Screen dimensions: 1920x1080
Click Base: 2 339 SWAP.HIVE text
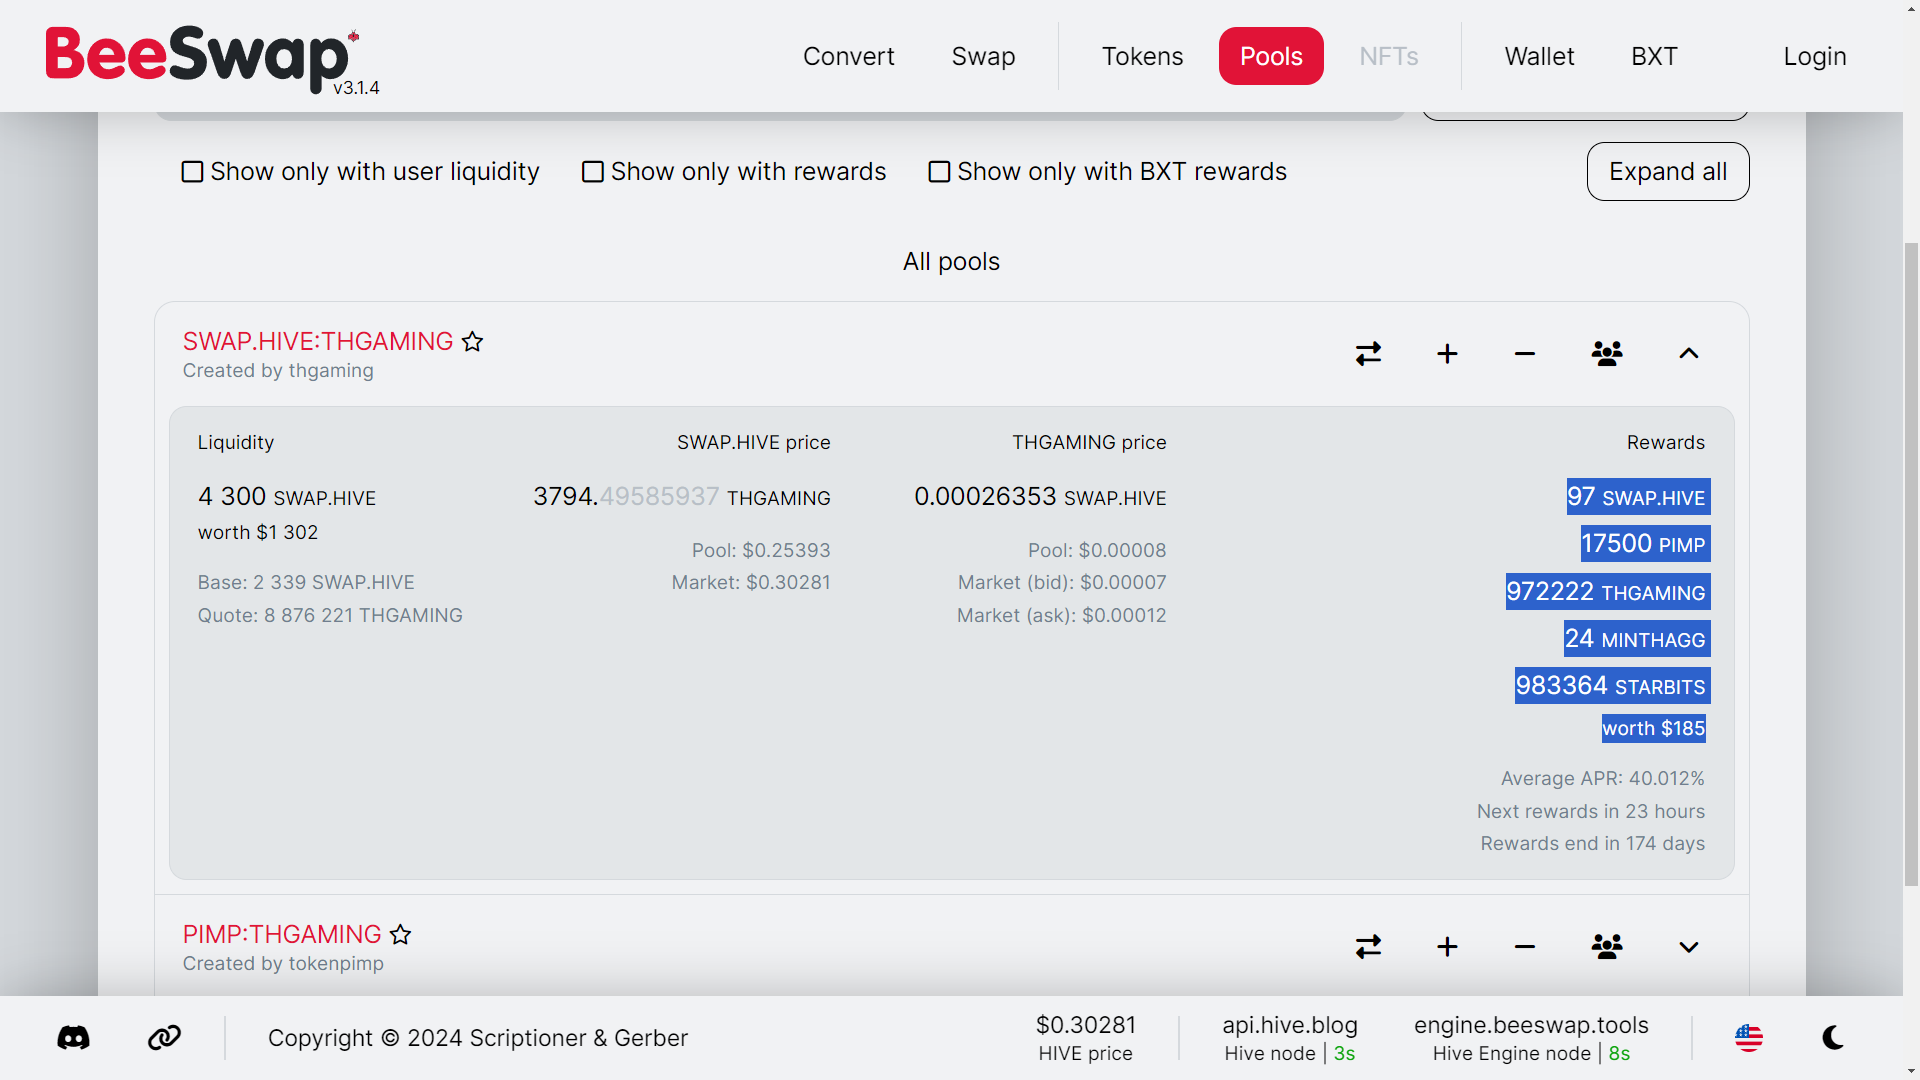click(306, 583)
